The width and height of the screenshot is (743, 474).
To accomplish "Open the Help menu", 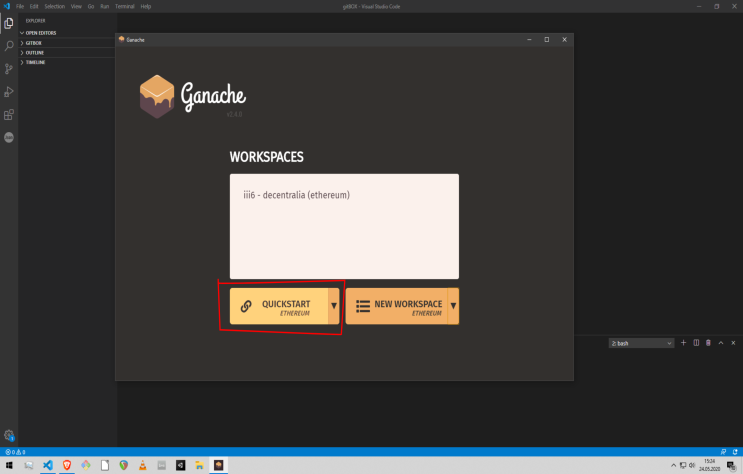I will 146,7.
